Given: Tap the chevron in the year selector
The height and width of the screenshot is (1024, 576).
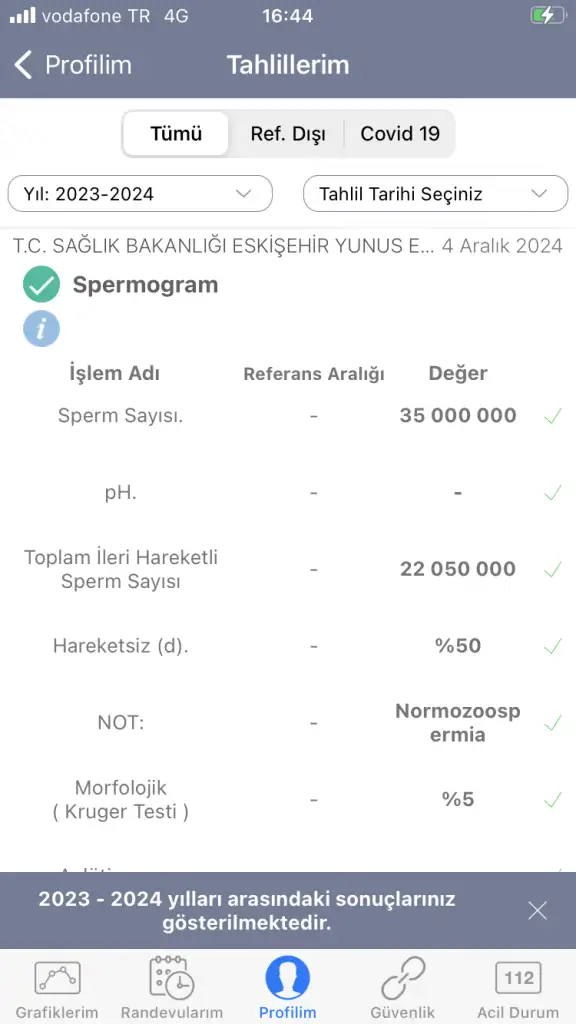Looking at the screenshot, I should click(244, 193).
